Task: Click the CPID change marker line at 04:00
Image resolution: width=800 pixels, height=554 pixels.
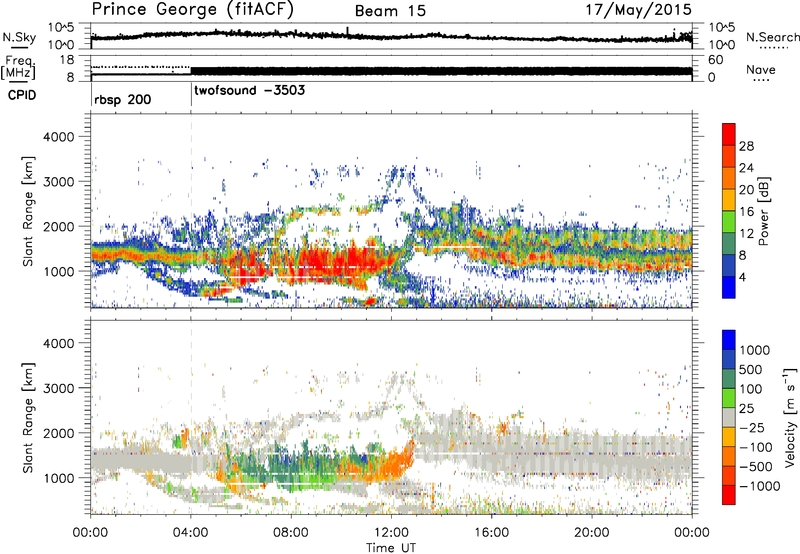Action: tap(191, 95)
